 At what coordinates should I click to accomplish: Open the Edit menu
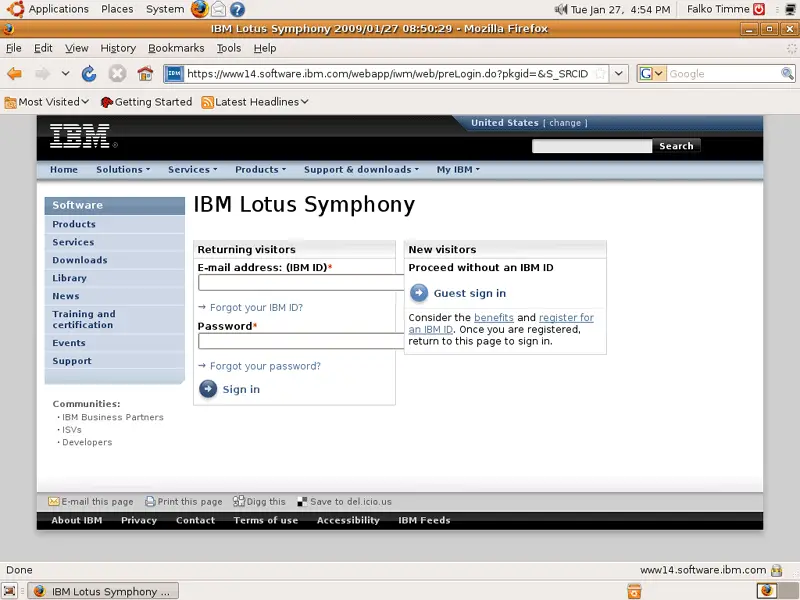coord(43,48)
